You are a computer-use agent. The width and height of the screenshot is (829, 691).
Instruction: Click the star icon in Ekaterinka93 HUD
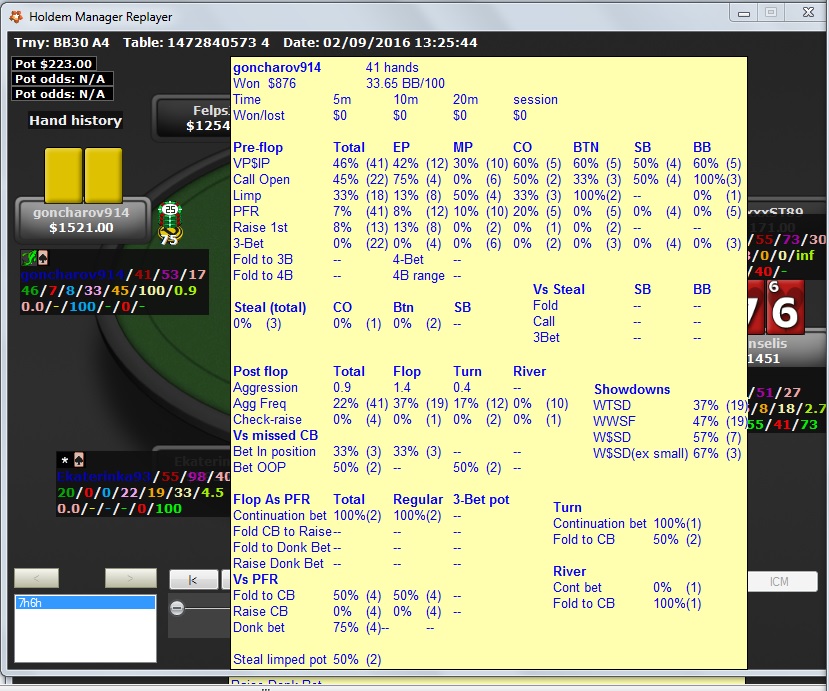(65, 460)
